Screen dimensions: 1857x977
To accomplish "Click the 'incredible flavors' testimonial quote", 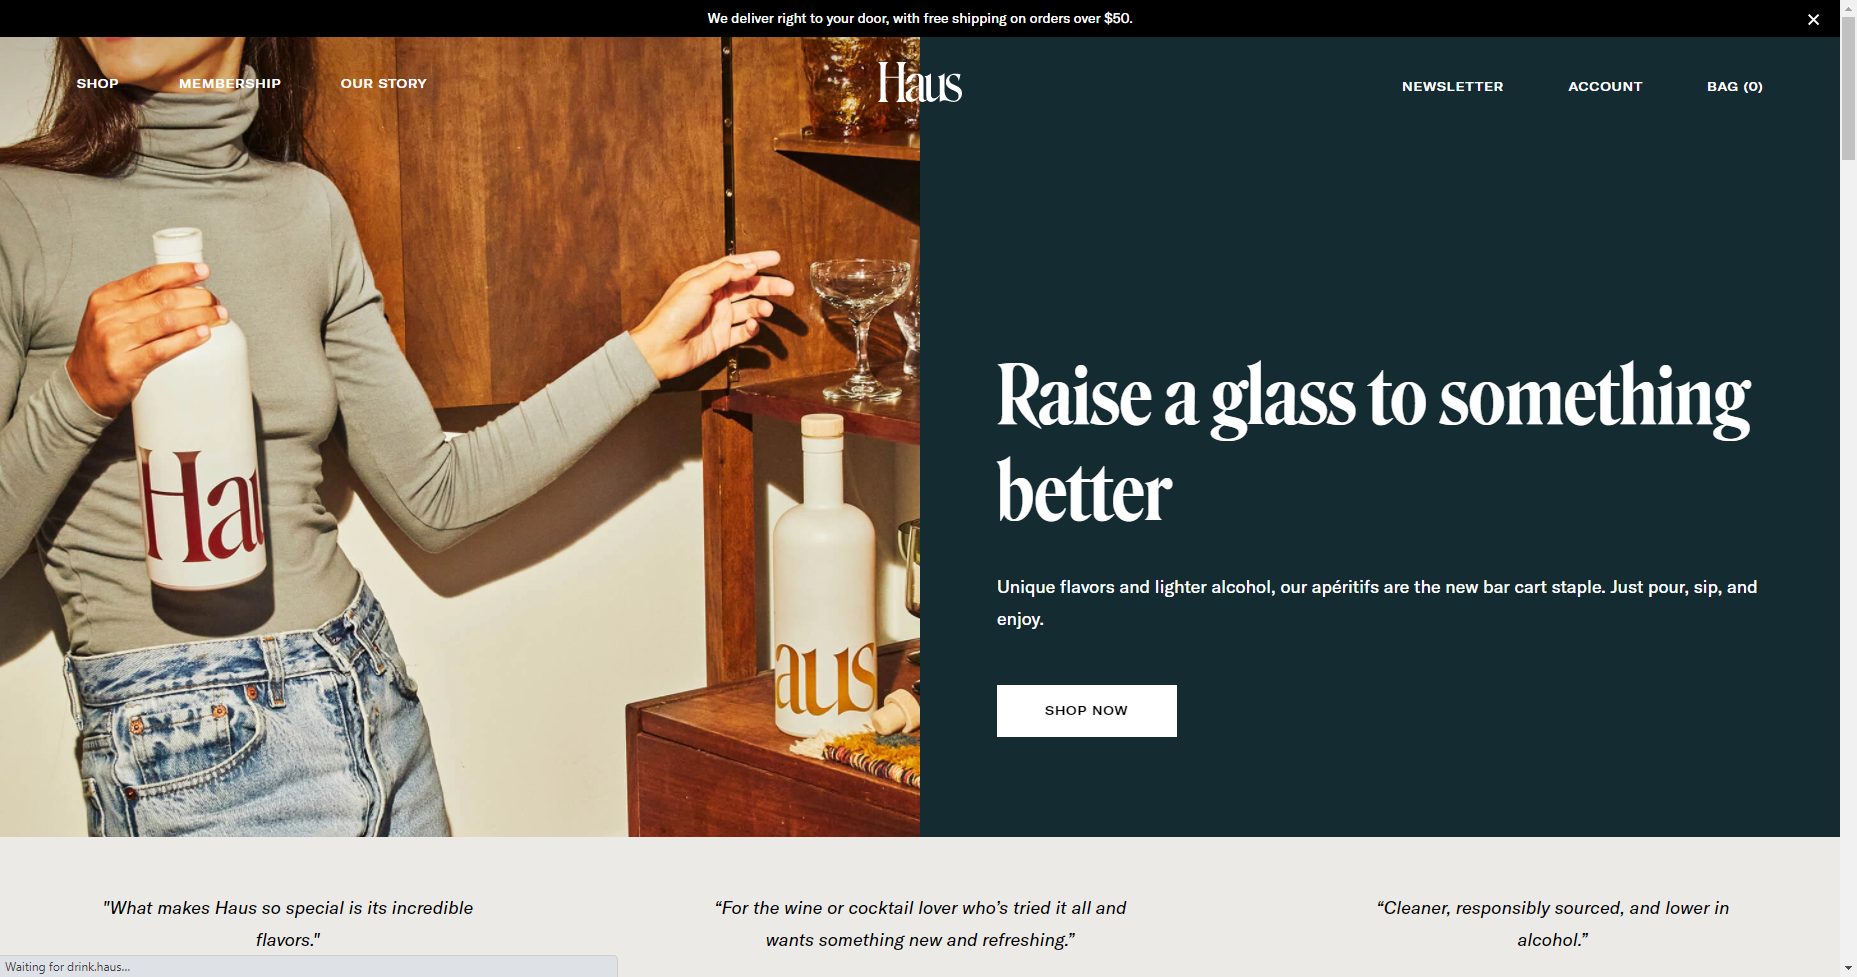I will 288,924.
